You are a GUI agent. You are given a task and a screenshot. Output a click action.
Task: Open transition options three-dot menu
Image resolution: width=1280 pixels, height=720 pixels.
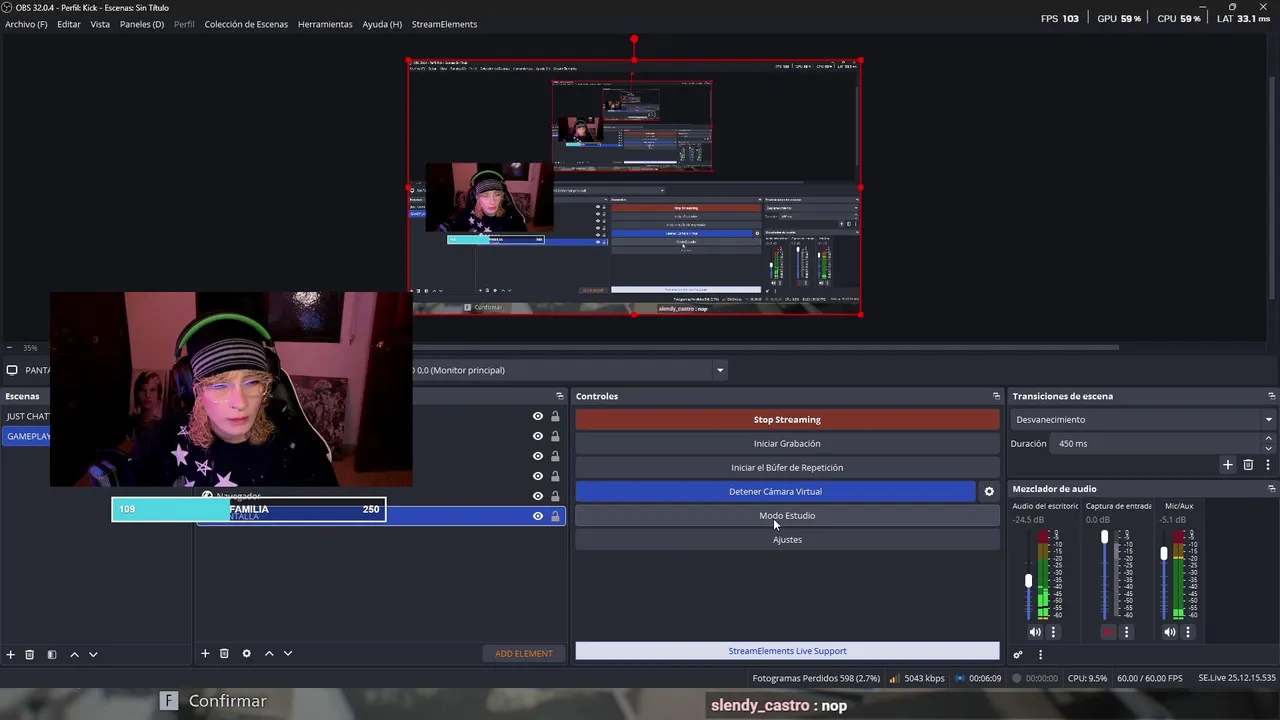[1268, 465]
